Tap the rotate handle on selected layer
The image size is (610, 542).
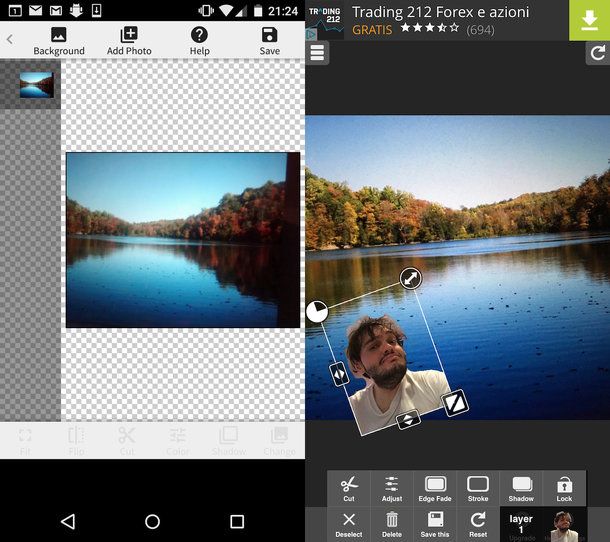317,311
